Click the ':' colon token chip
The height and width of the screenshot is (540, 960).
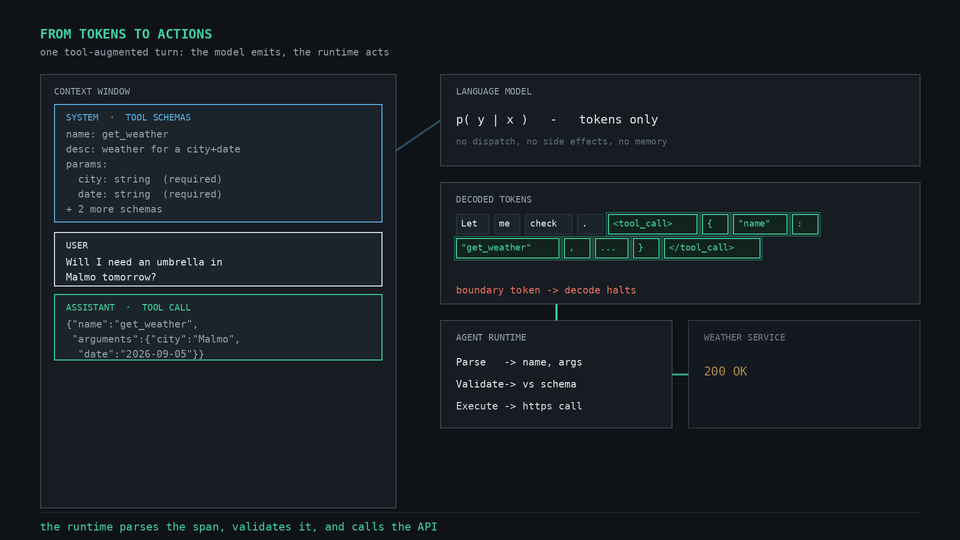coord(804,223)
